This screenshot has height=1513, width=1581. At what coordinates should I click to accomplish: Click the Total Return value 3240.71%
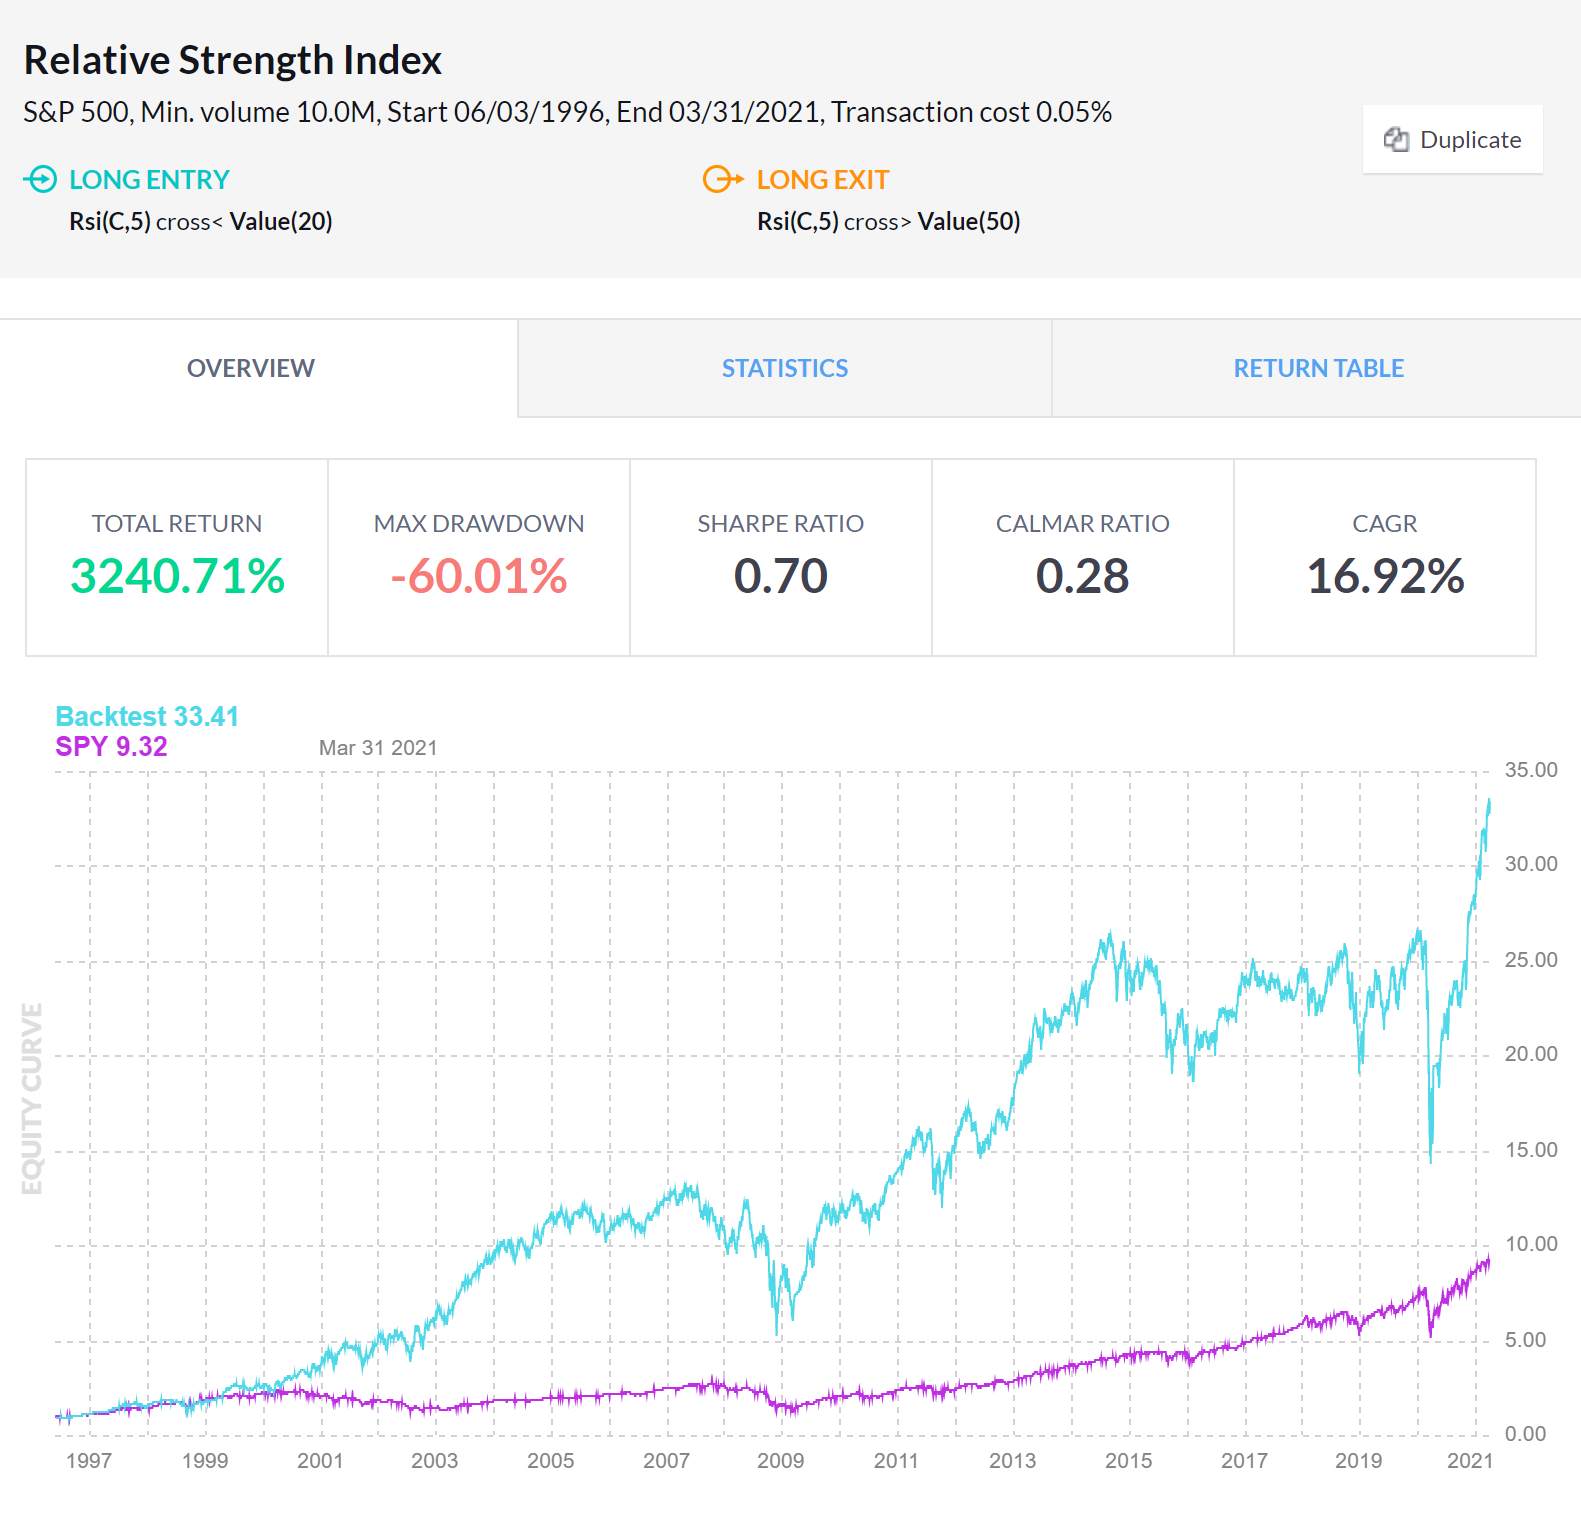point(177,576)
